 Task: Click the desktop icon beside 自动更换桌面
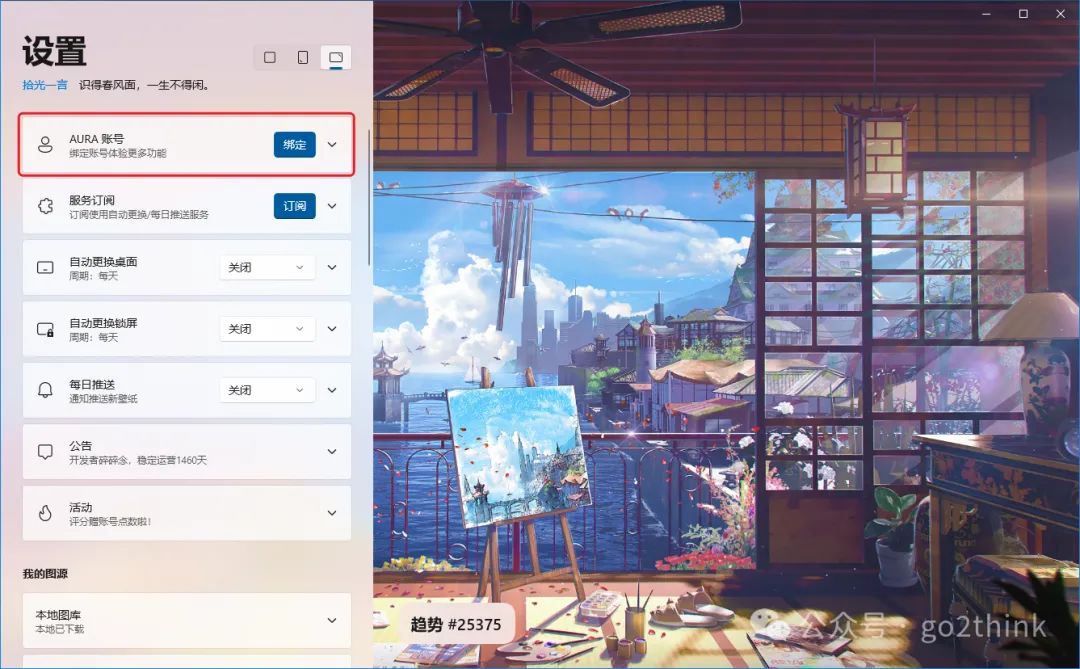click(x=45, y=267)
